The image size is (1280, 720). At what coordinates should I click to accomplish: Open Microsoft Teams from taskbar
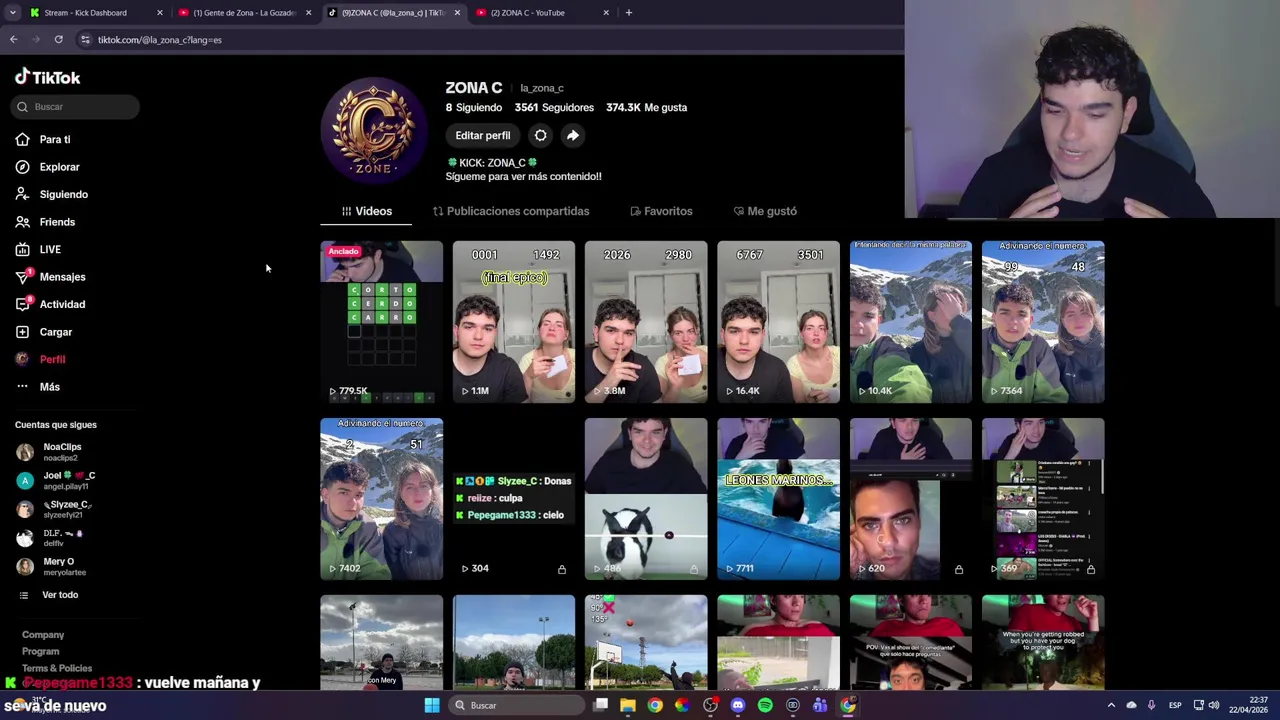(820, 705)
